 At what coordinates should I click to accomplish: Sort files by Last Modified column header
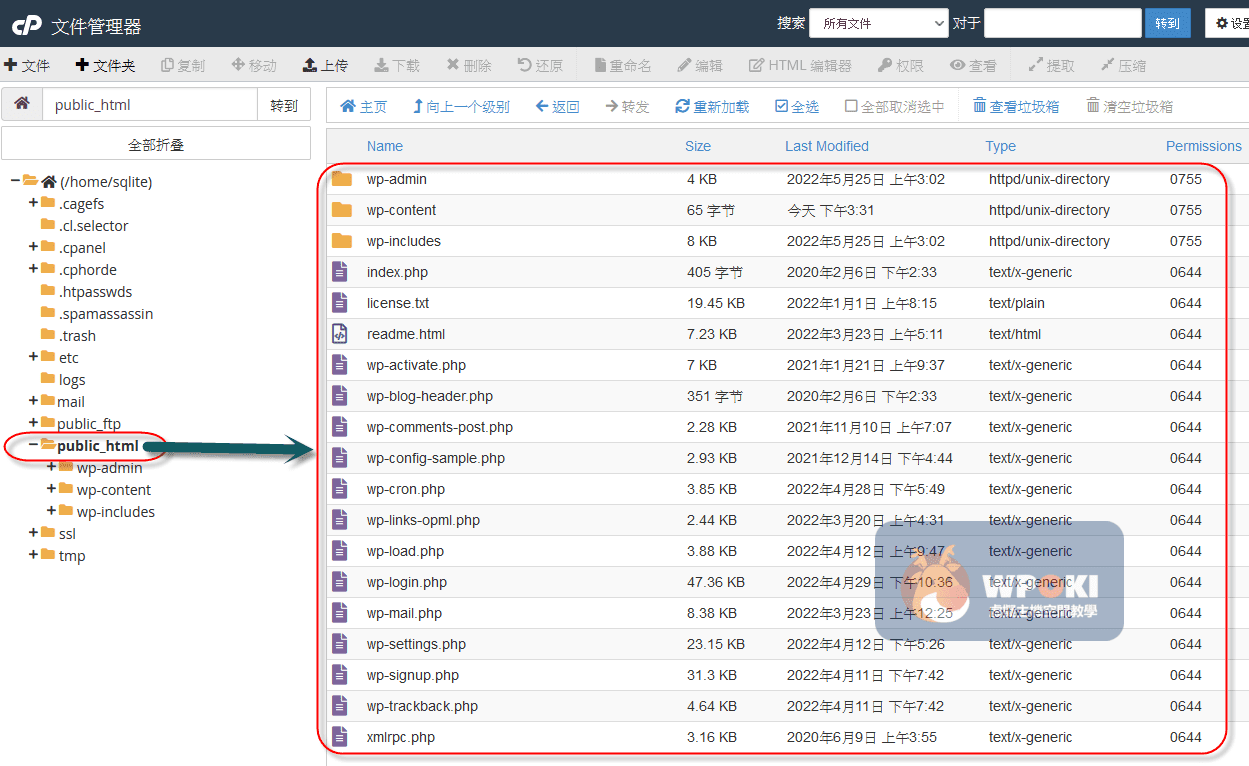[827, 146]
